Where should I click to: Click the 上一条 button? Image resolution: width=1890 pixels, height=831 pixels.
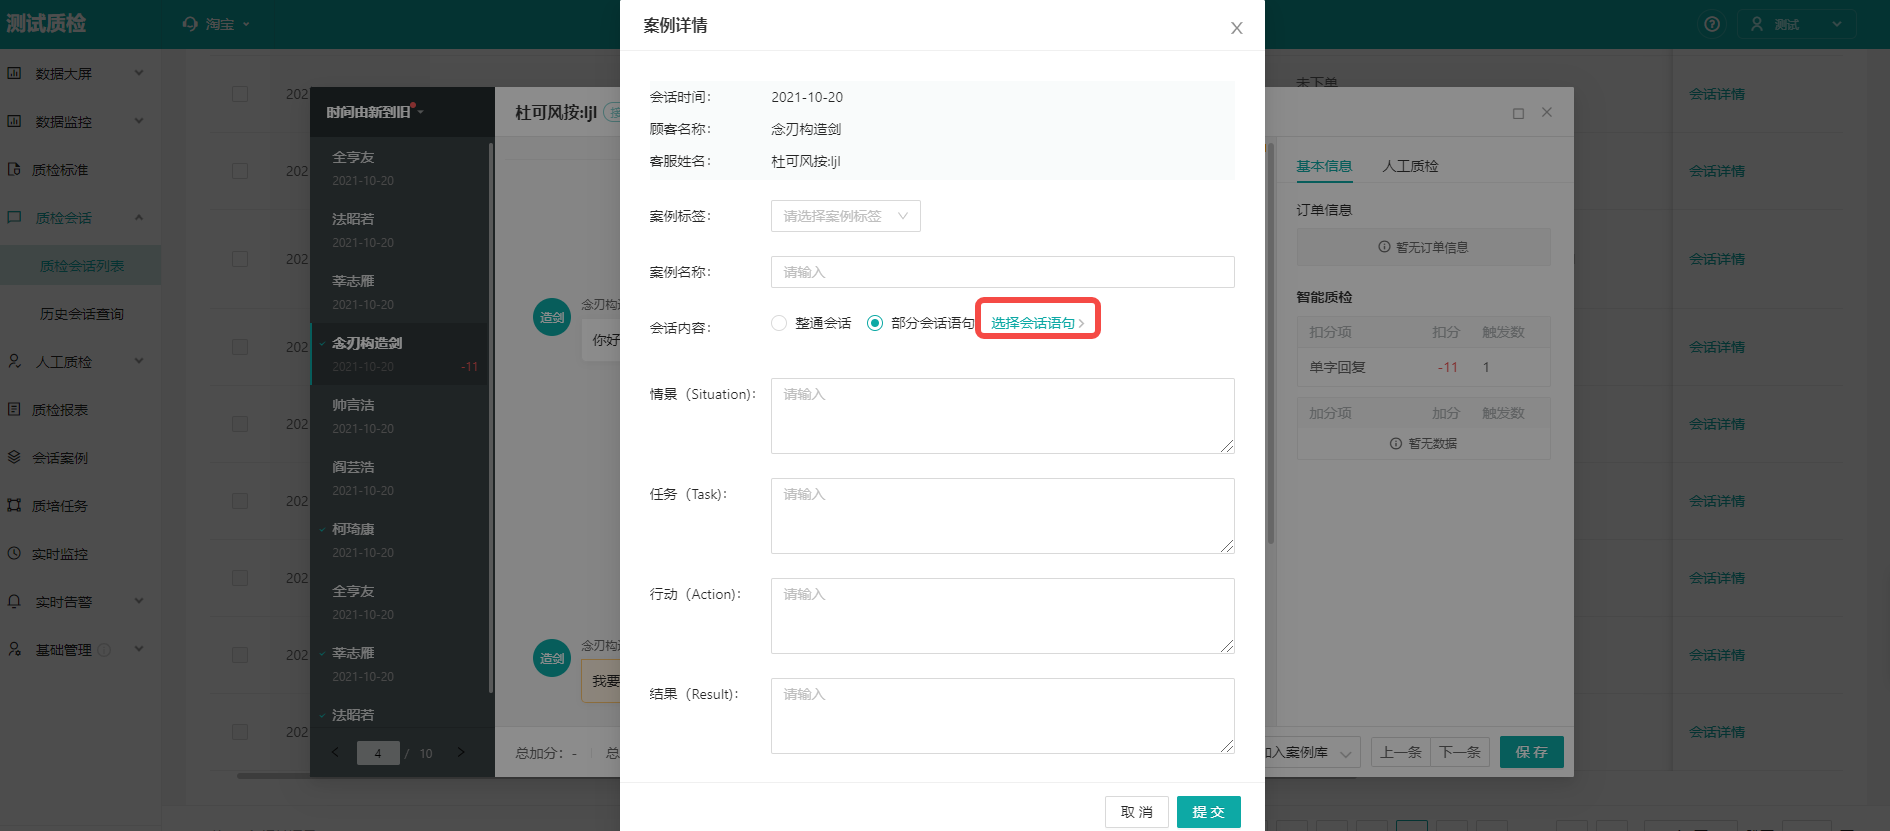(x=1401, y=752)
